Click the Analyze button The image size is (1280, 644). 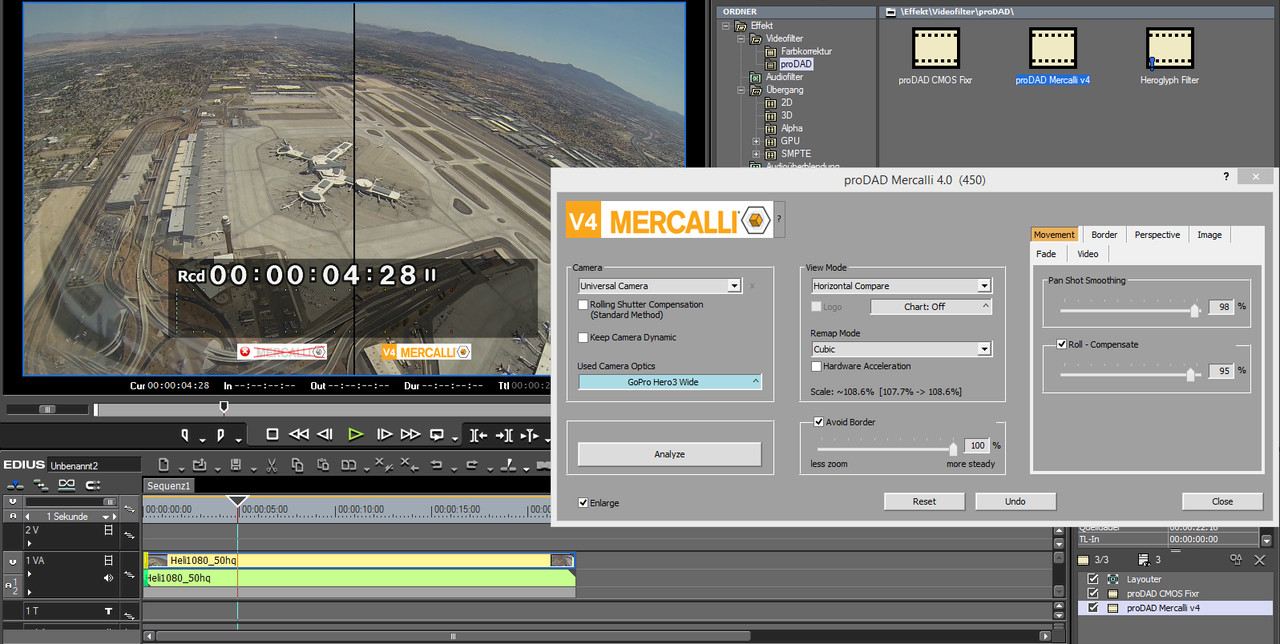(x=669, y=454)
